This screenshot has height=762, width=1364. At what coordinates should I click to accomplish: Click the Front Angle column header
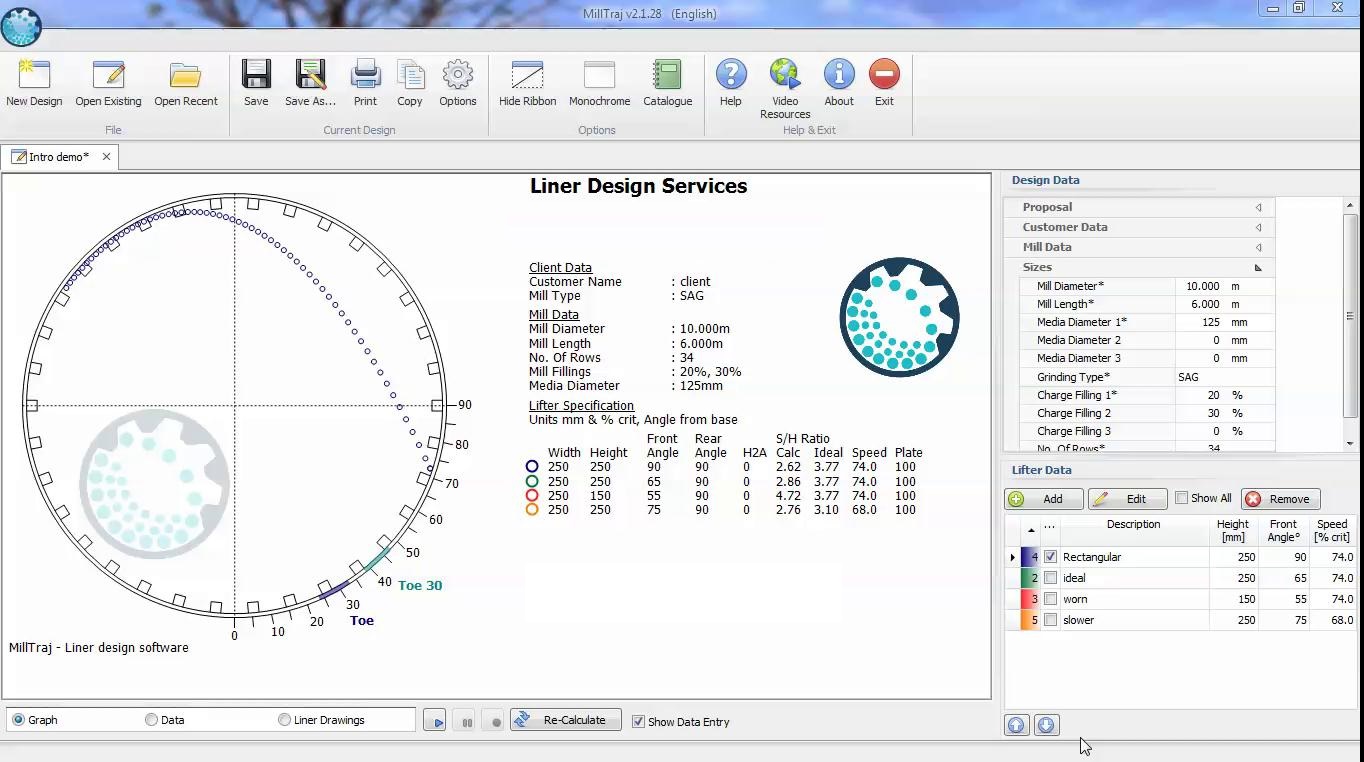tap(1283, 530)
